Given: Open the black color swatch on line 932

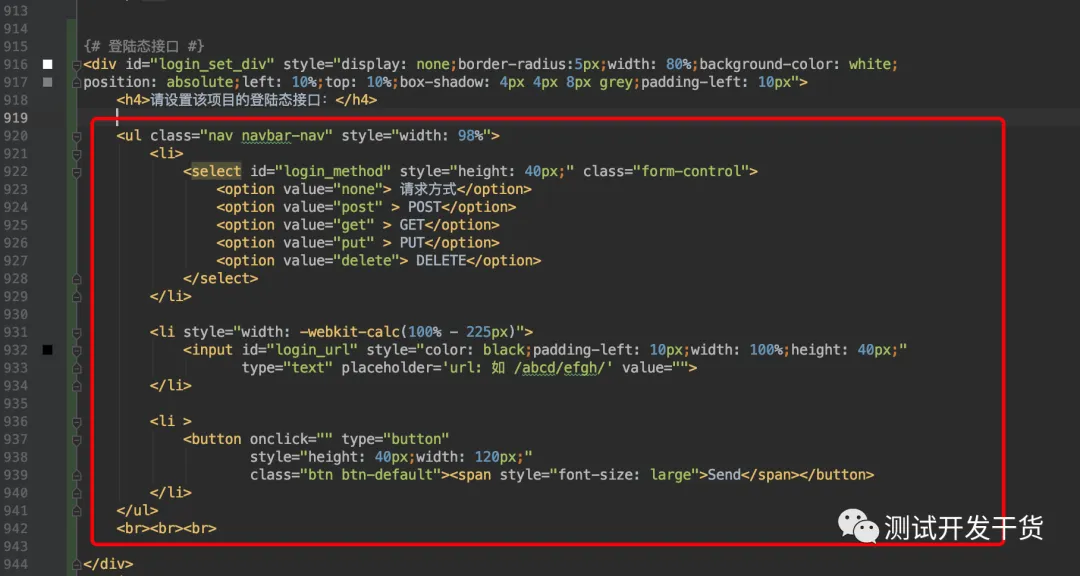Looking at the screenshot, I should 48,350.
